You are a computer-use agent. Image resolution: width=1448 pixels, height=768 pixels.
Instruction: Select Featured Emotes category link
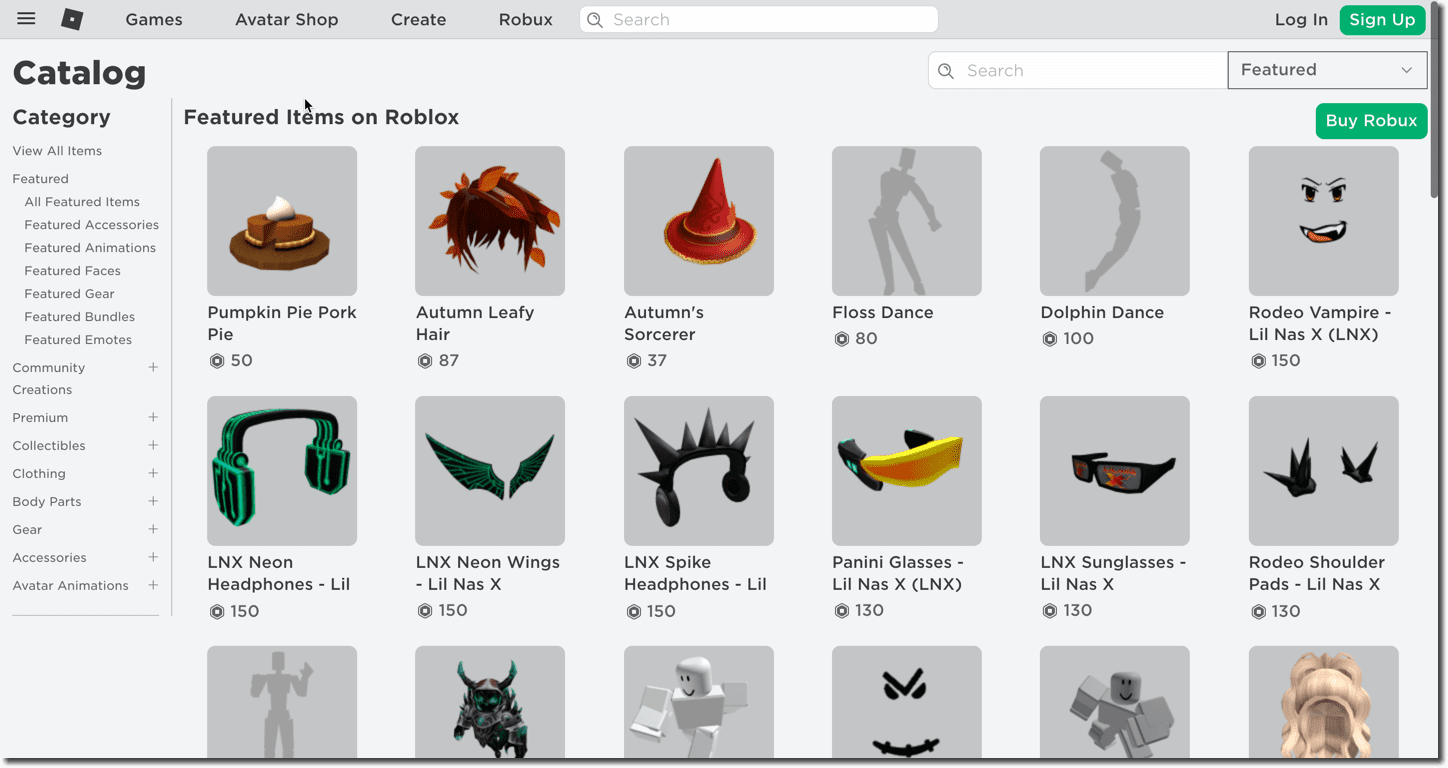(78, 340)
